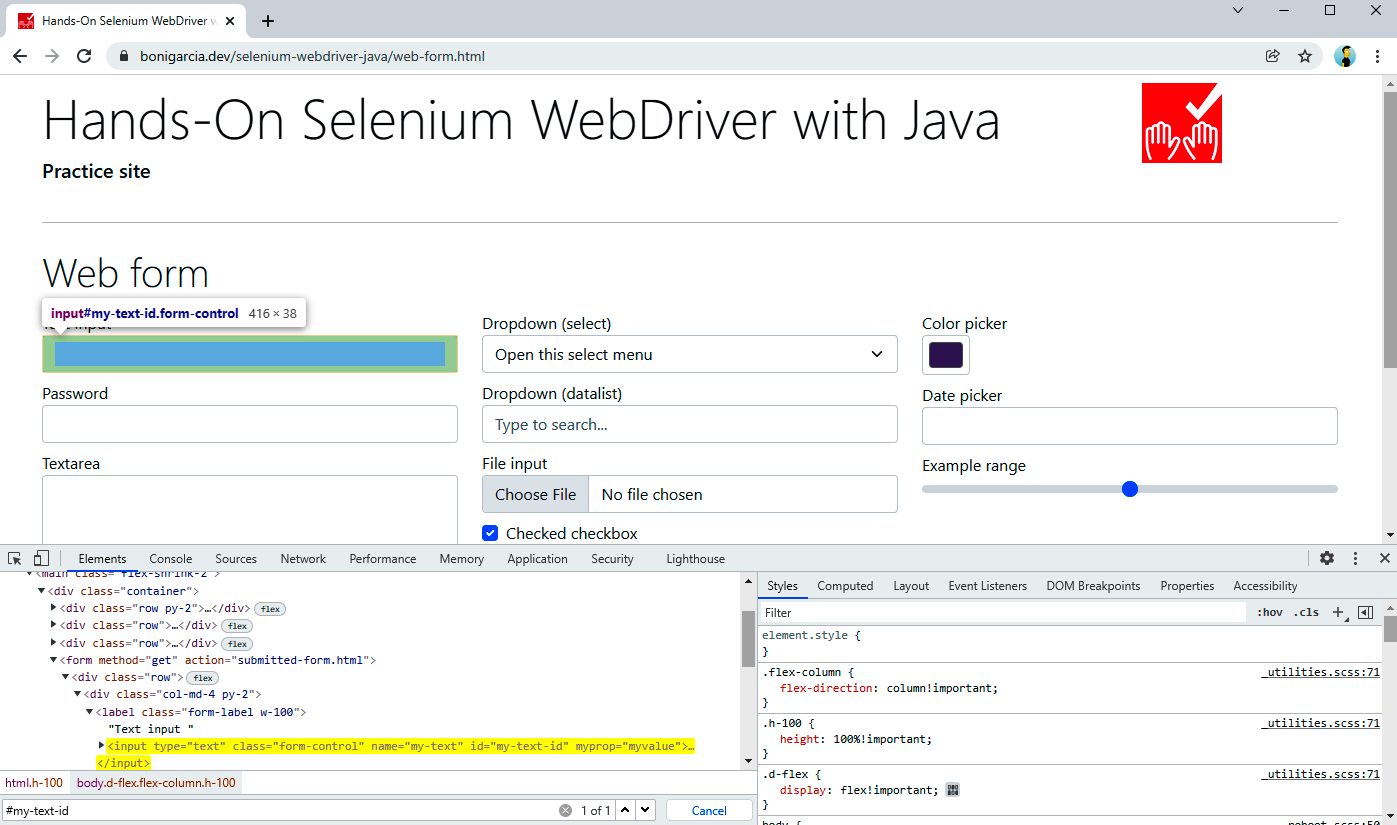
Task: Open DevTools three-dot customize menu
Action: [1355, 558]
